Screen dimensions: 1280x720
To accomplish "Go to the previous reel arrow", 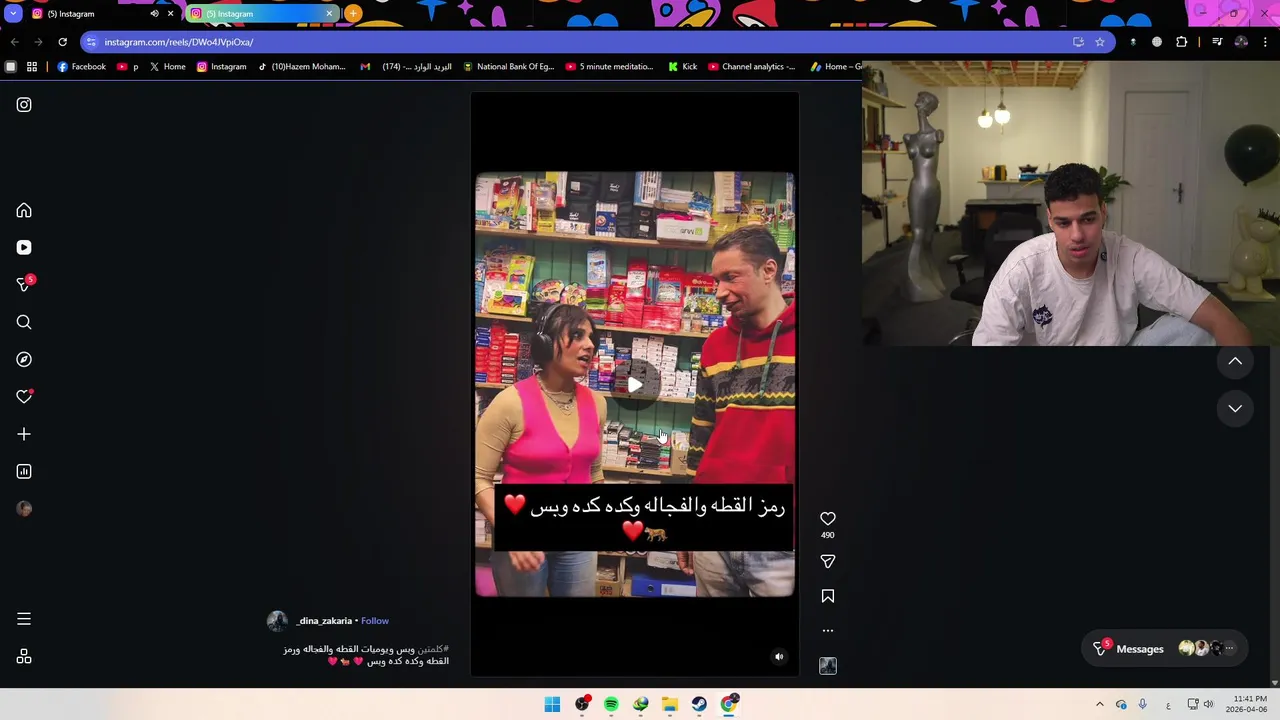I will pyautogui.click(x=1235, y=361).
